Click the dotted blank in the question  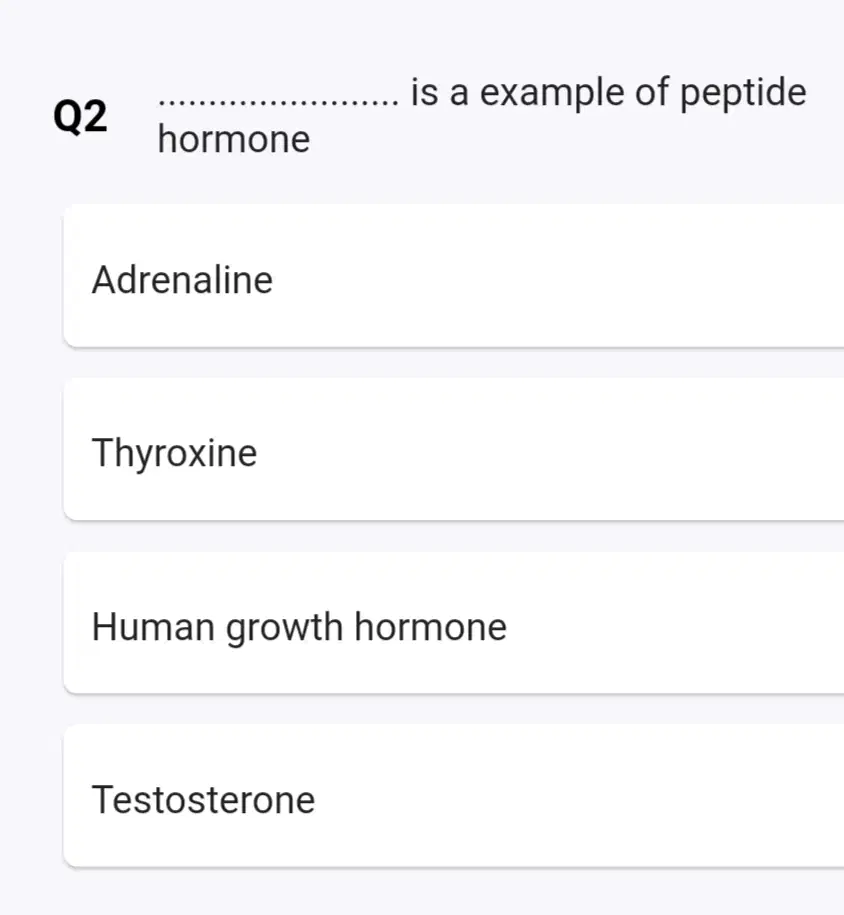[279, 104]
